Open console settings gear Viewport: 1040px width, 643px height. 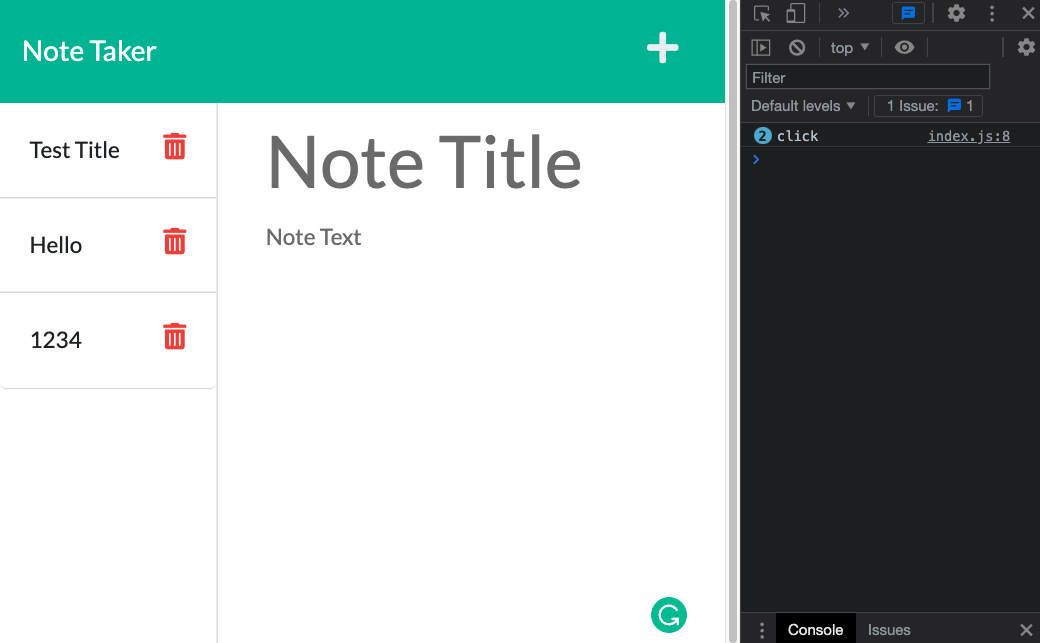click(x=1025, y=47)
